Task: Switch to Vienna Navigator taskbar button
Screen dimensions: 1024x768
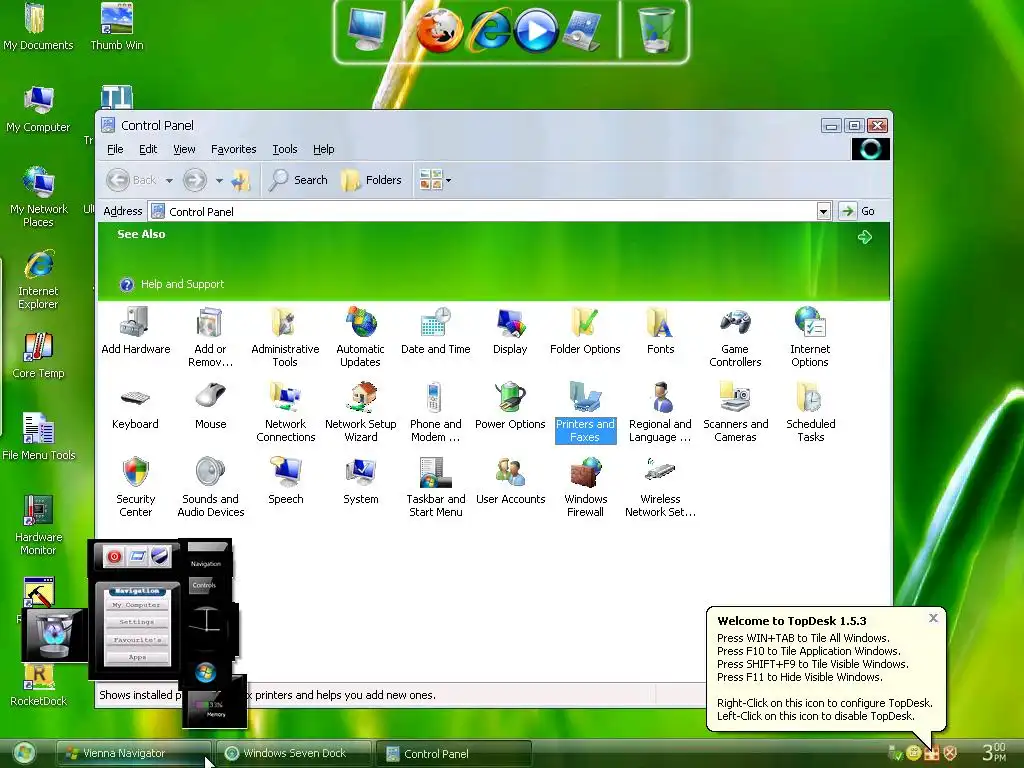Action: click(134, 753)
